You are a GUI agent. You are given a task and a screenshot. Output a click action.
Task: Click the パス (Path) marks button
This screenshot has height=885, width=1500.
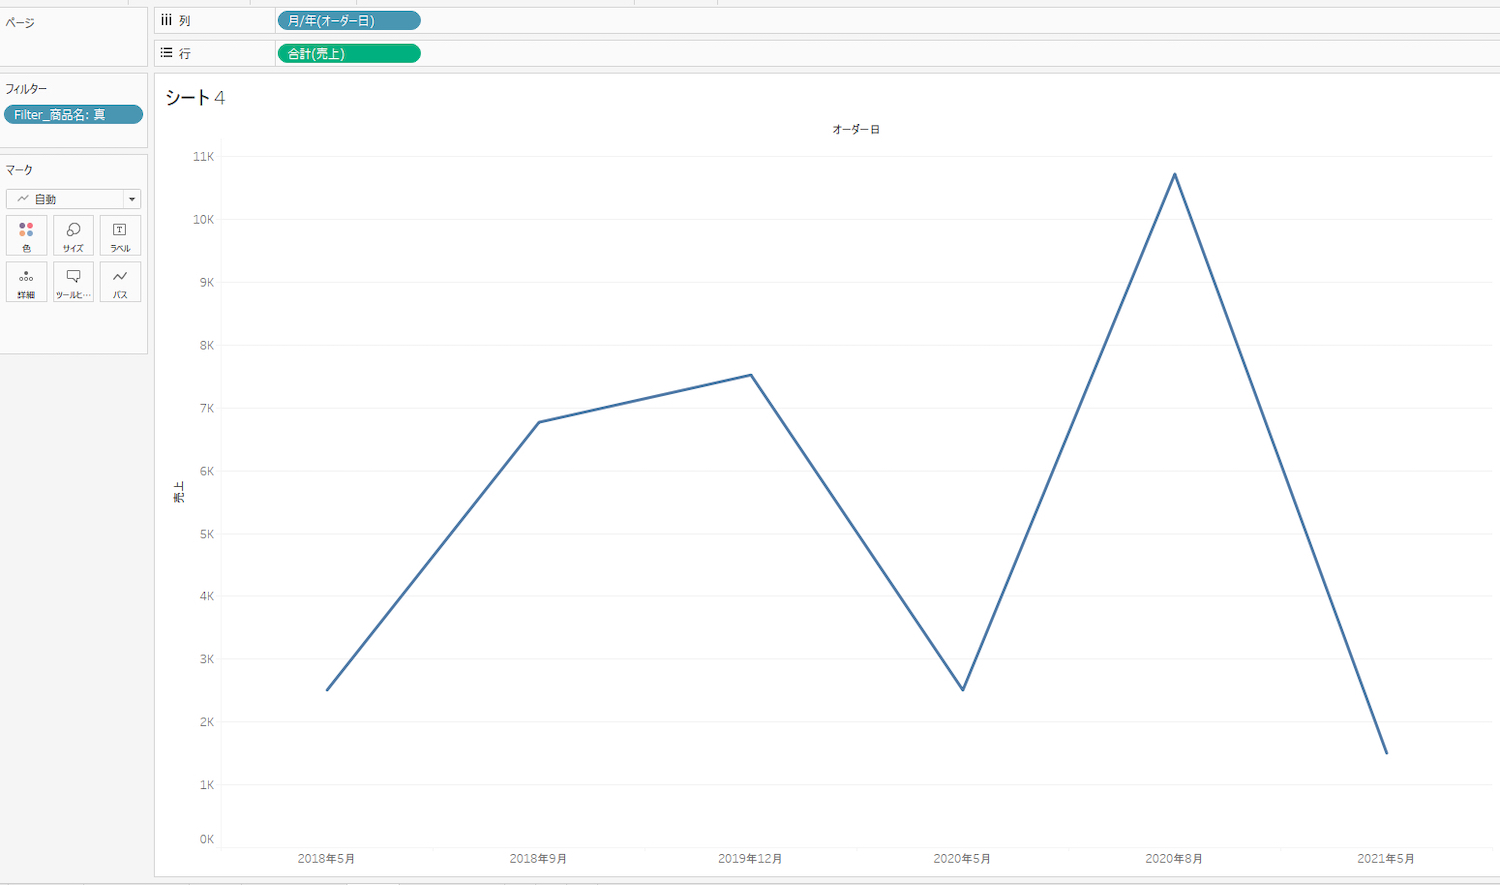pos(120,282)
